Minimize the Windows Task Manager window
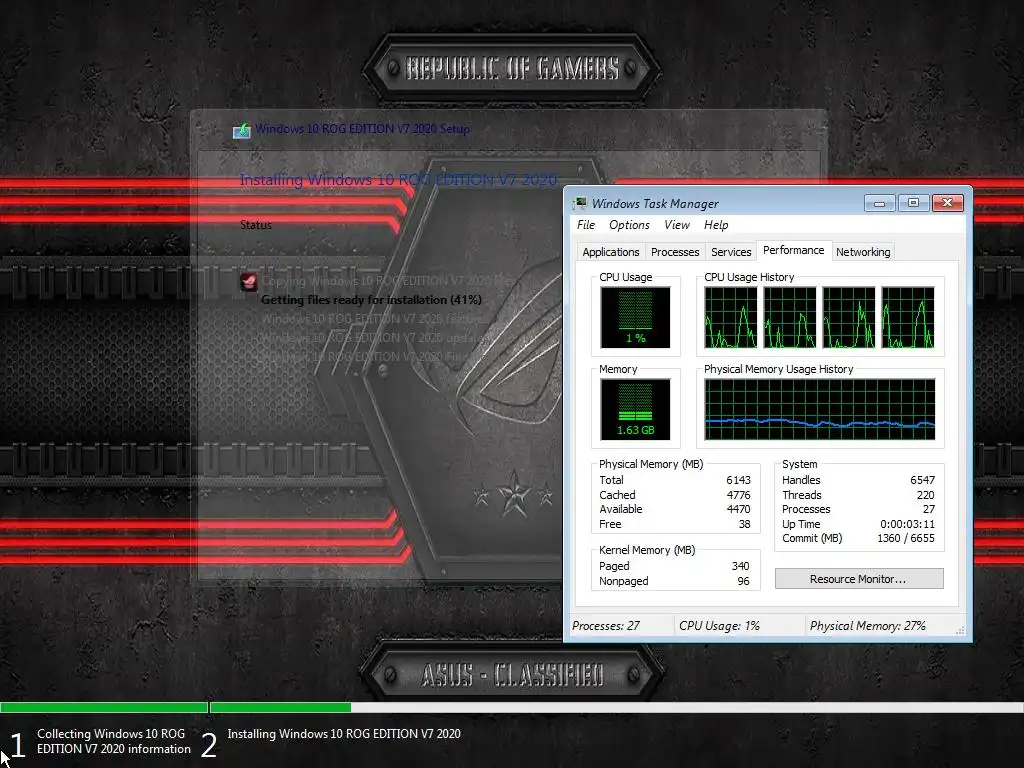 click(879, 203)
